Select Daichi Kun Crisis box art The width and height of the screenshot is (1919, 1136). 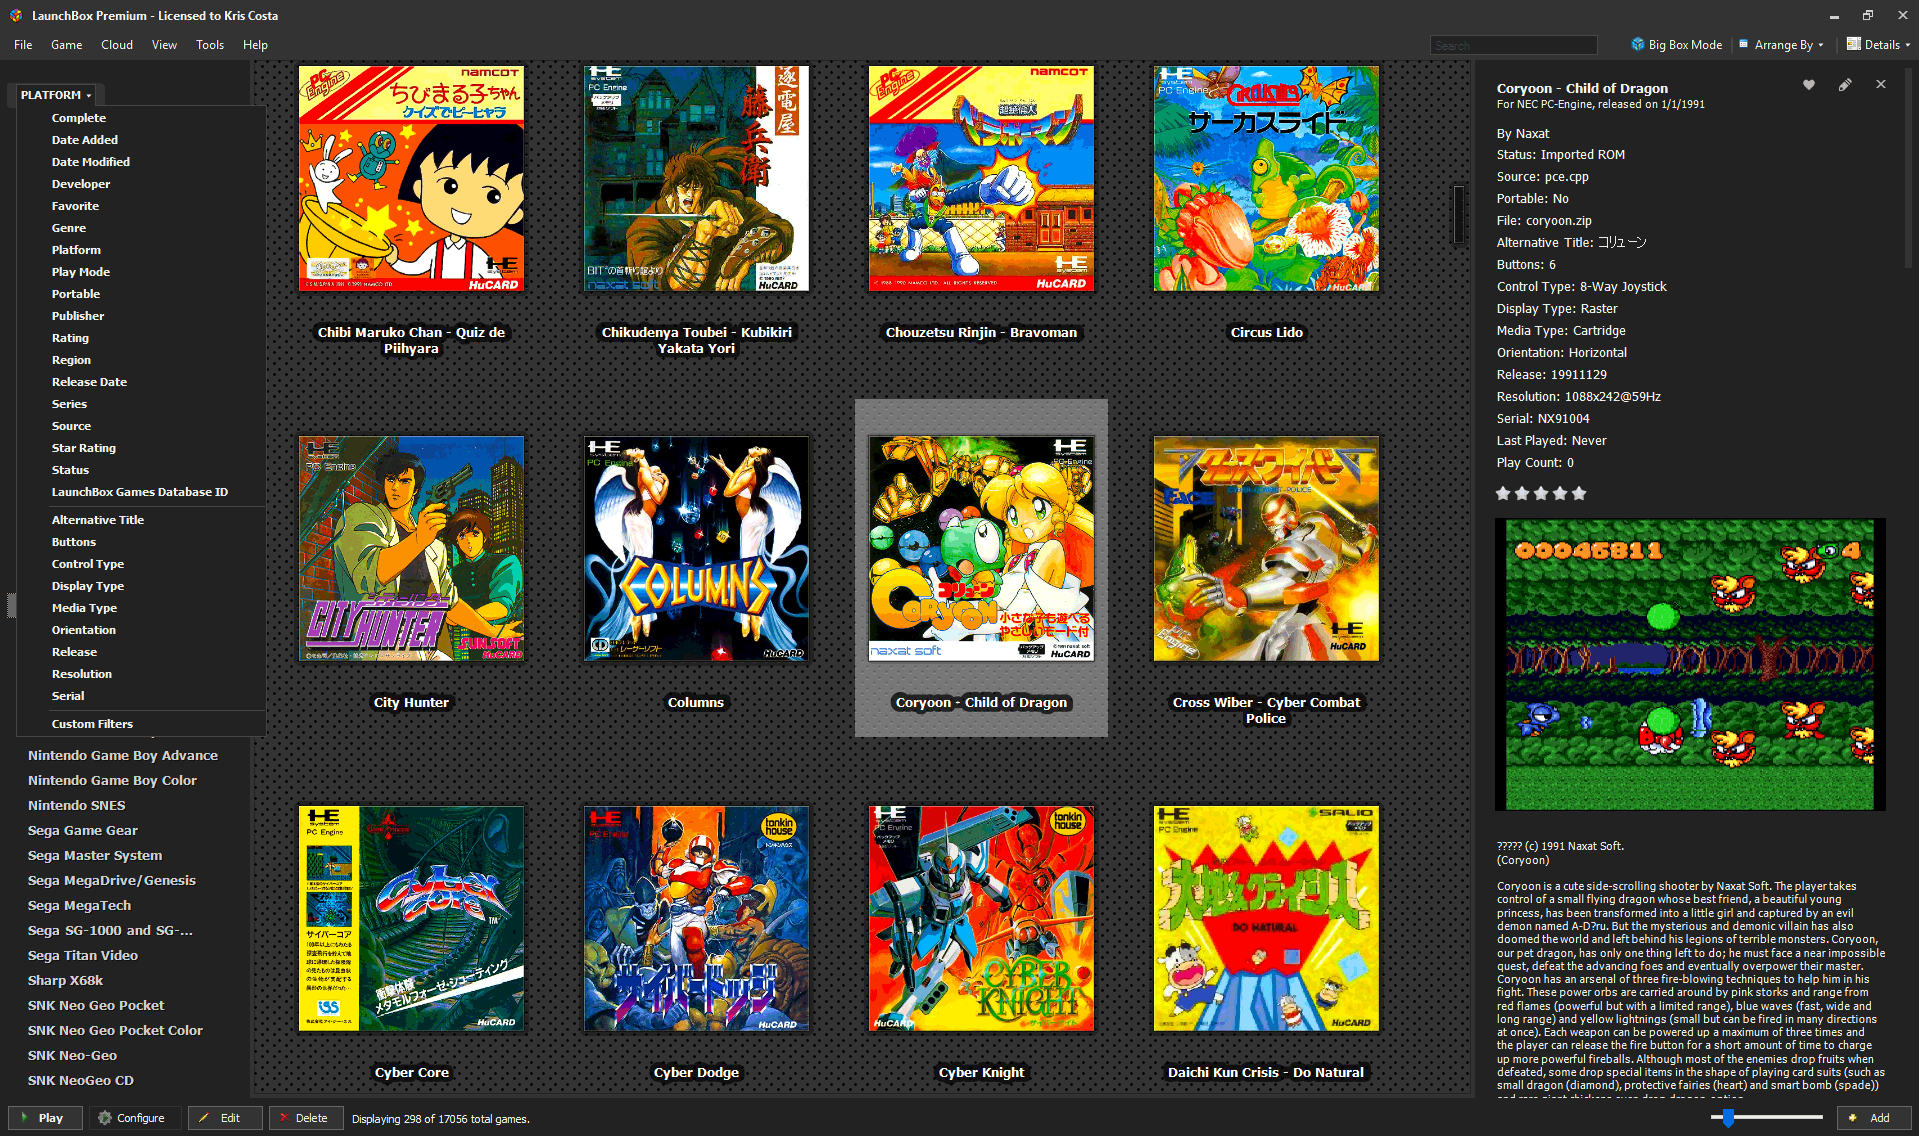1266,919
